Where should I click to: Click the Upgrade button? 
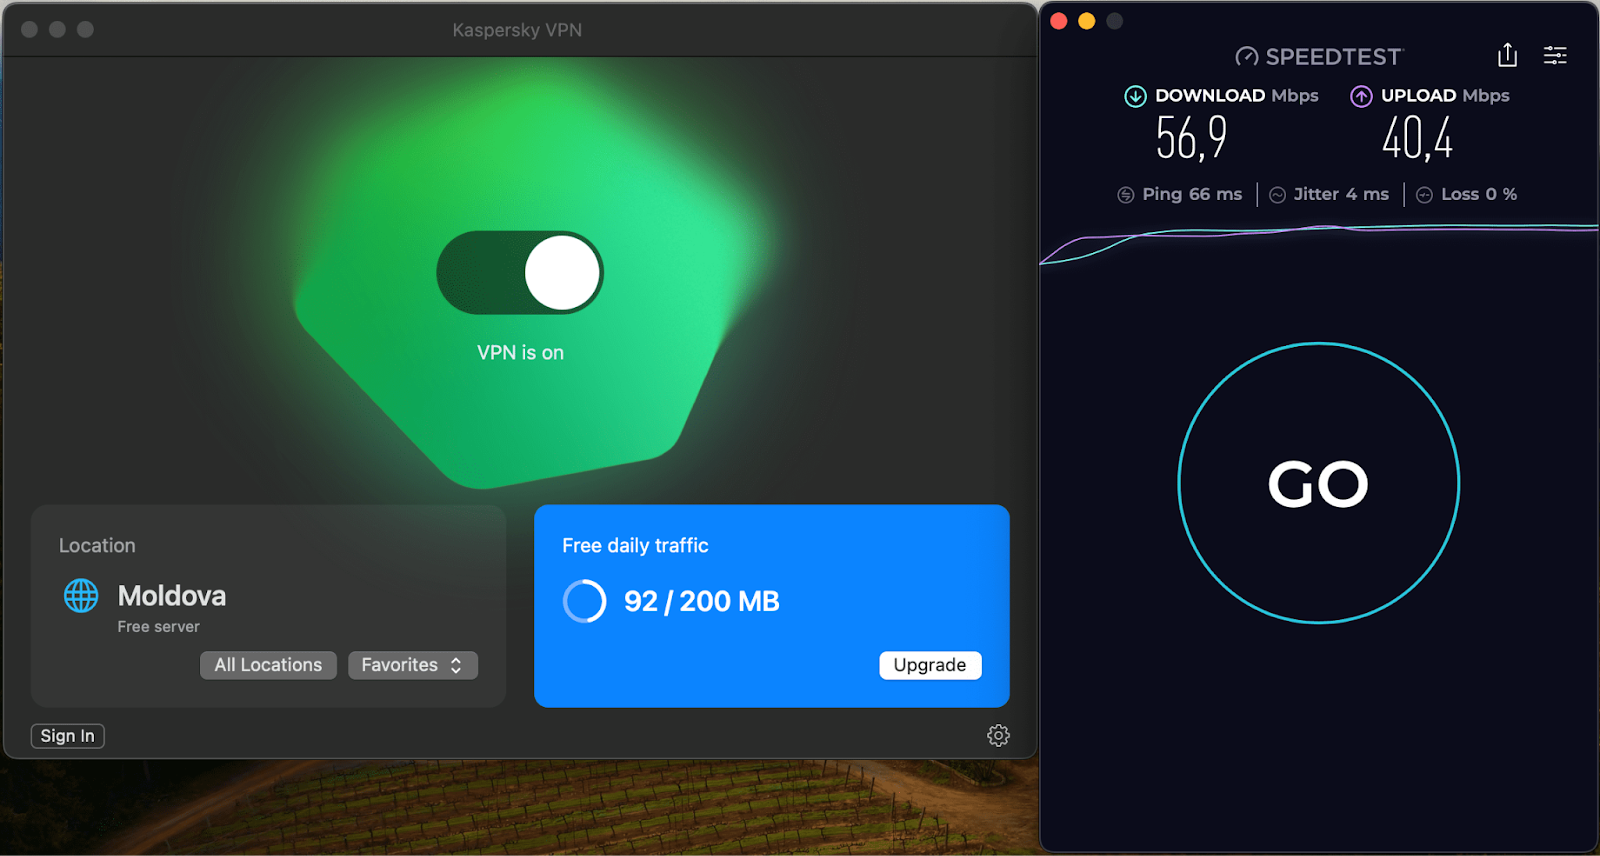click(930, 665)
